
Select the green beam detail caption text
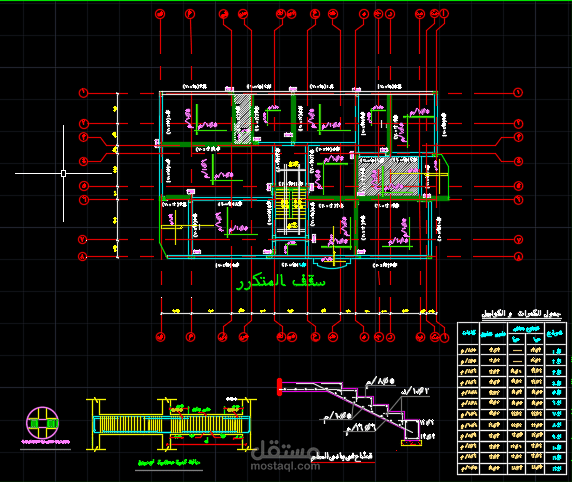pos(169,463)
